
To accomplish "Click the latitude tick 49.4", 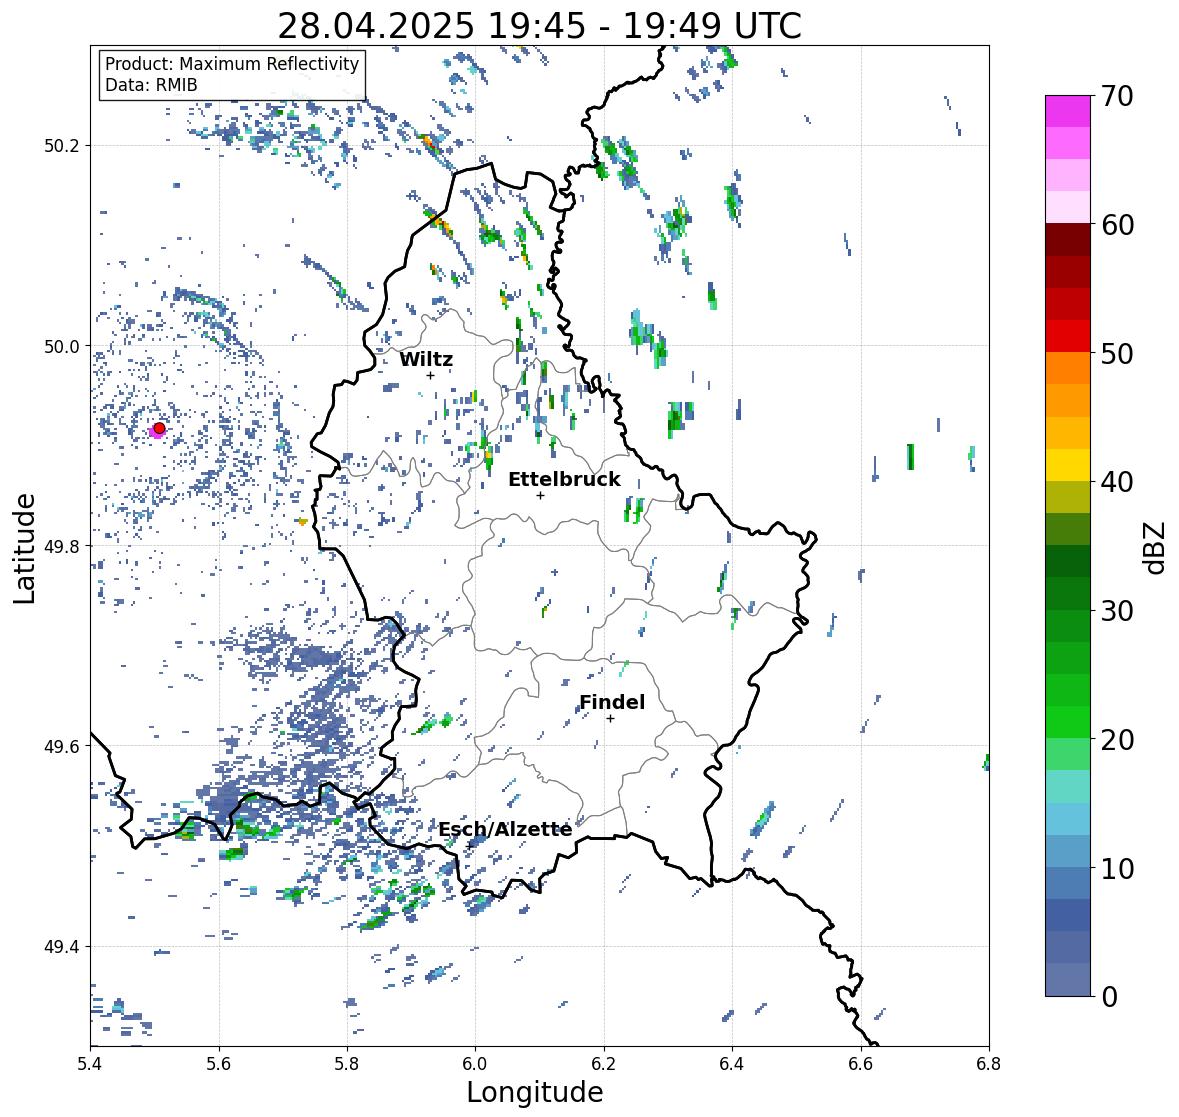I will (62, 947).
